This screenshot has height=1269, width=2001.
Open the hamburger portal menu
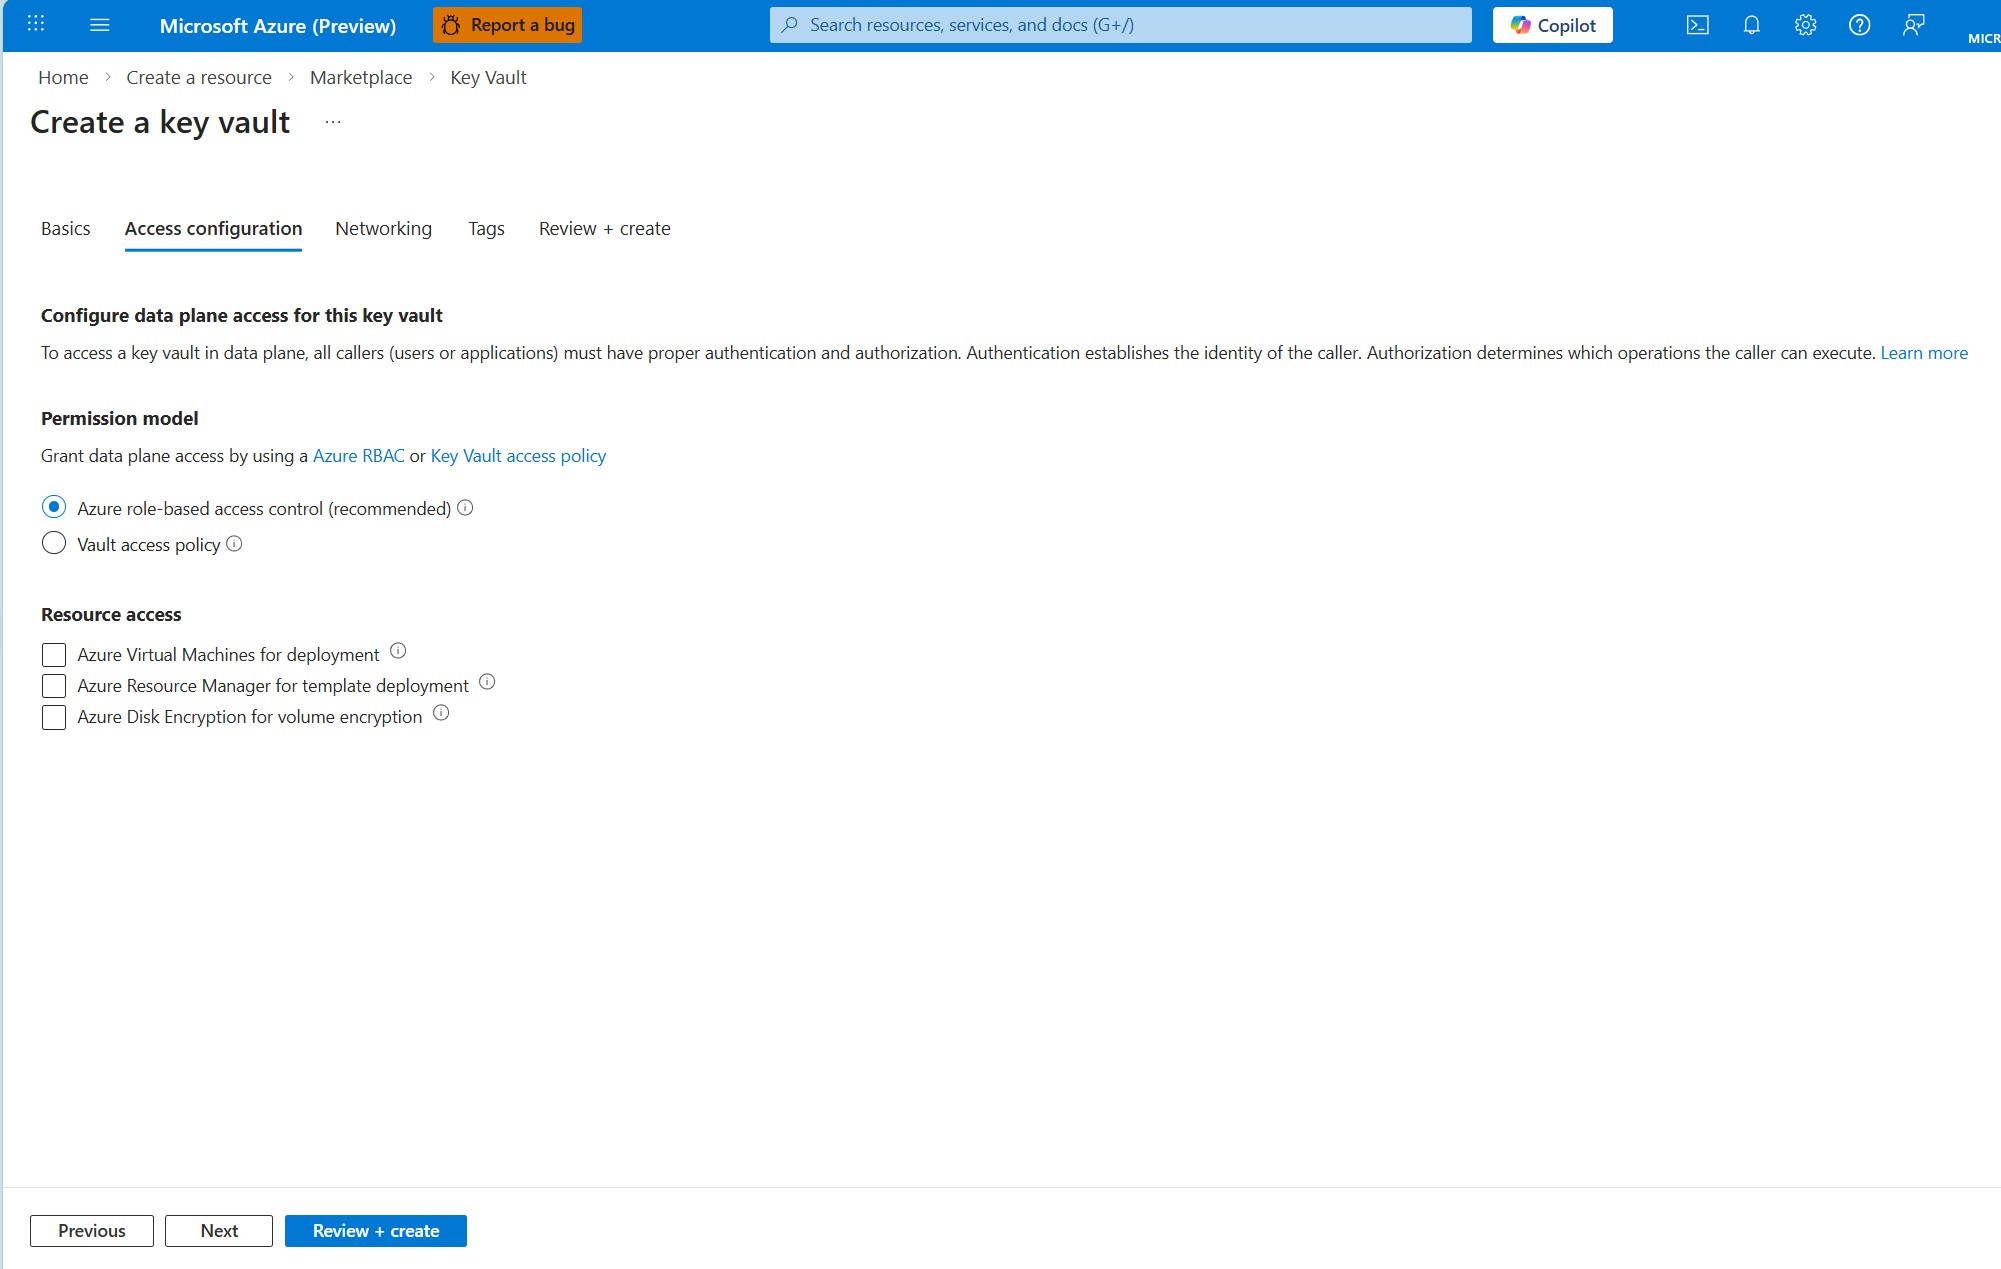(x=100, y=25)
